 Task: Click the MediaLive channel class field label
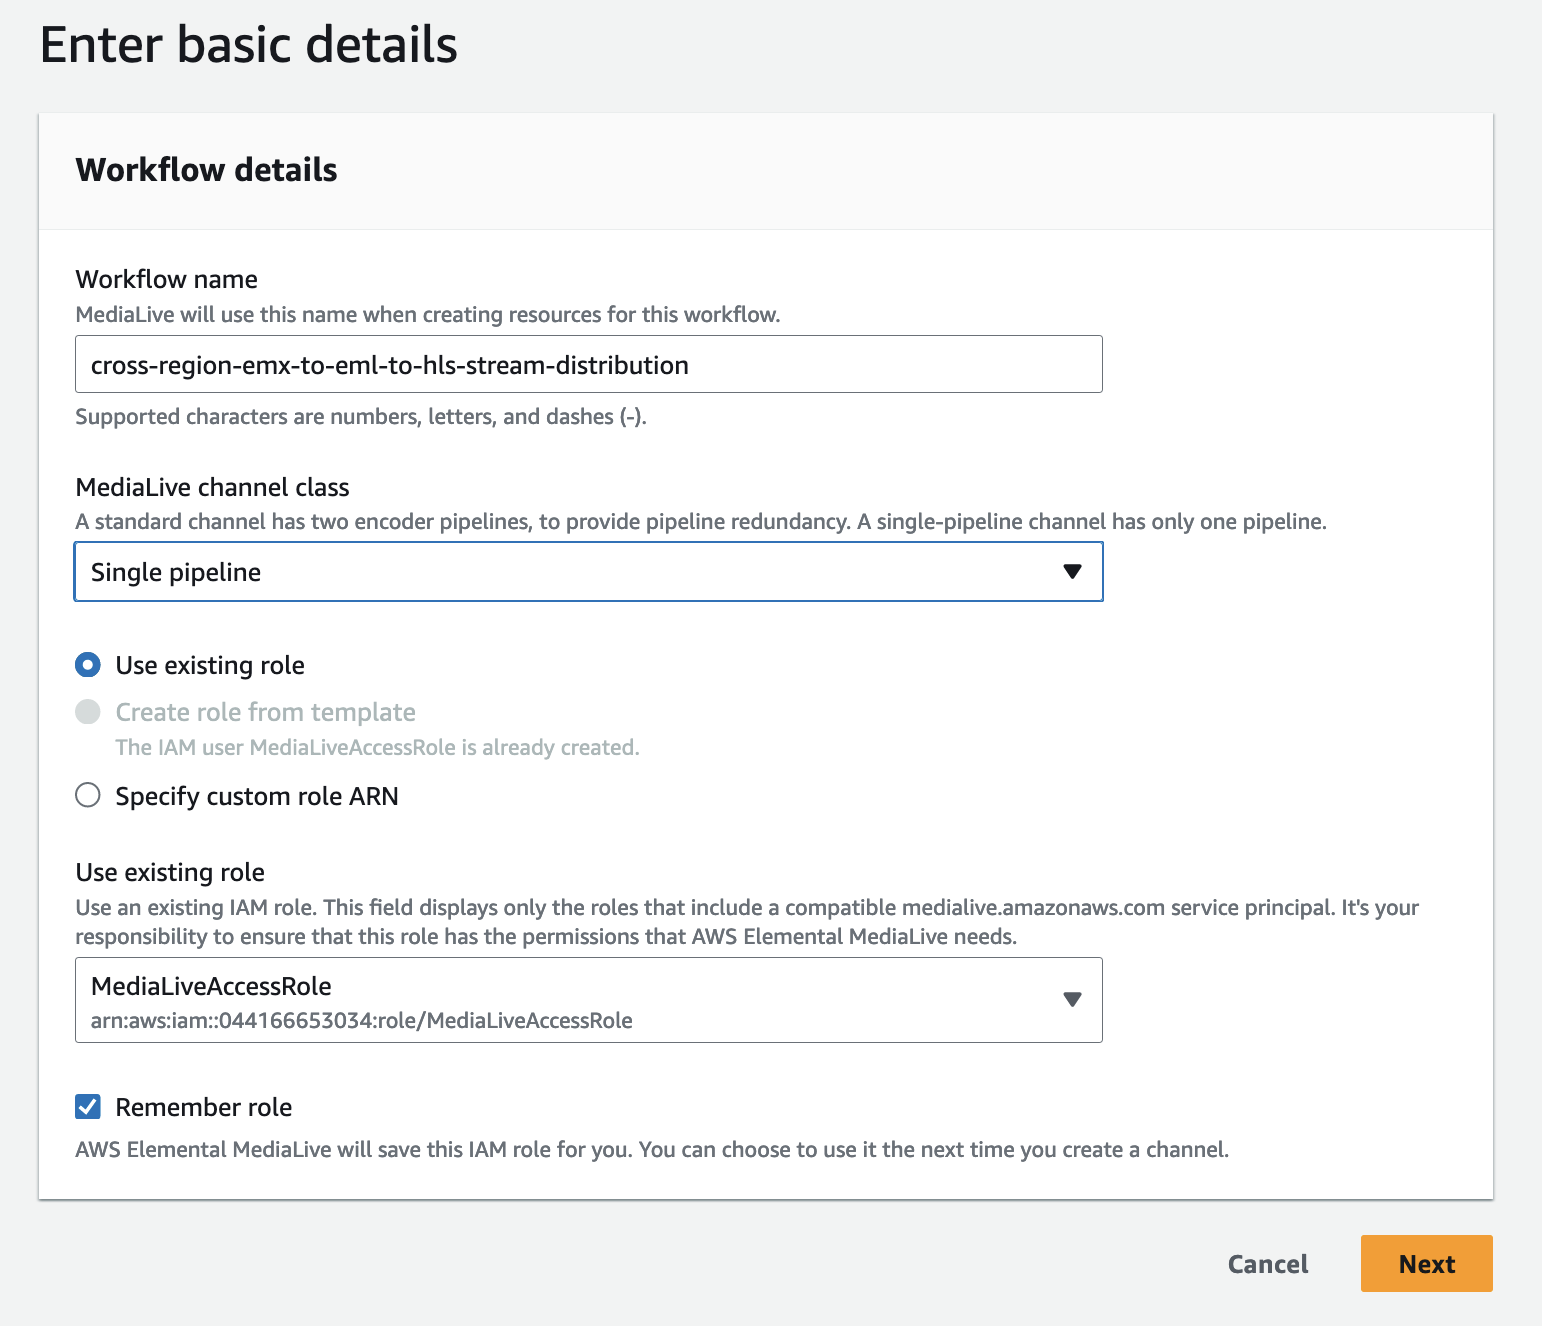coord(213,487)
